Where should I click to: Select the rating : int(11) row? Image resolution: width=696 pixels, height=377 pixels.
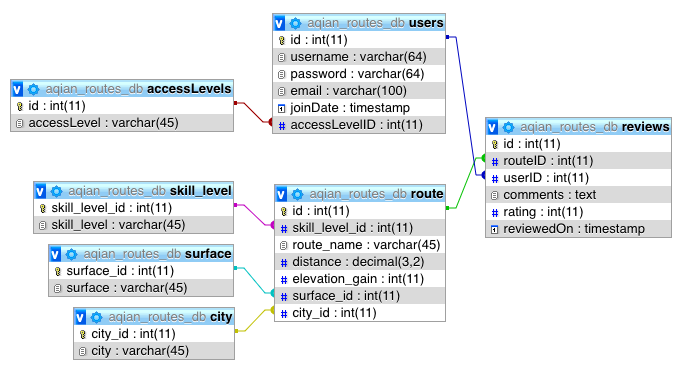point(578,212)
